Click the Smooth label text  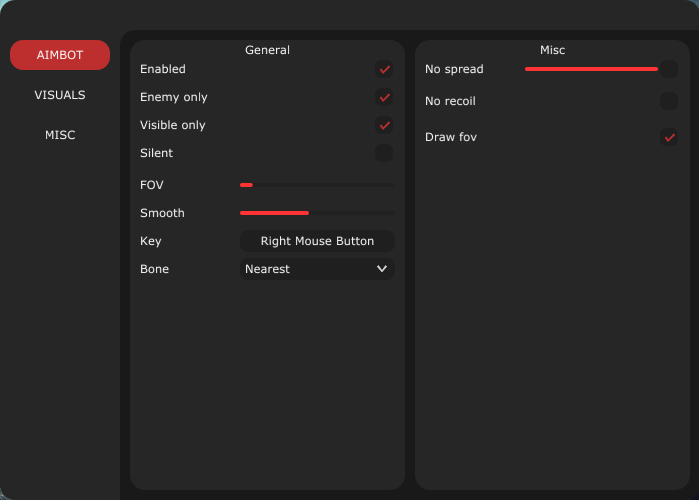pyautogui.click(x=162, y=213)
